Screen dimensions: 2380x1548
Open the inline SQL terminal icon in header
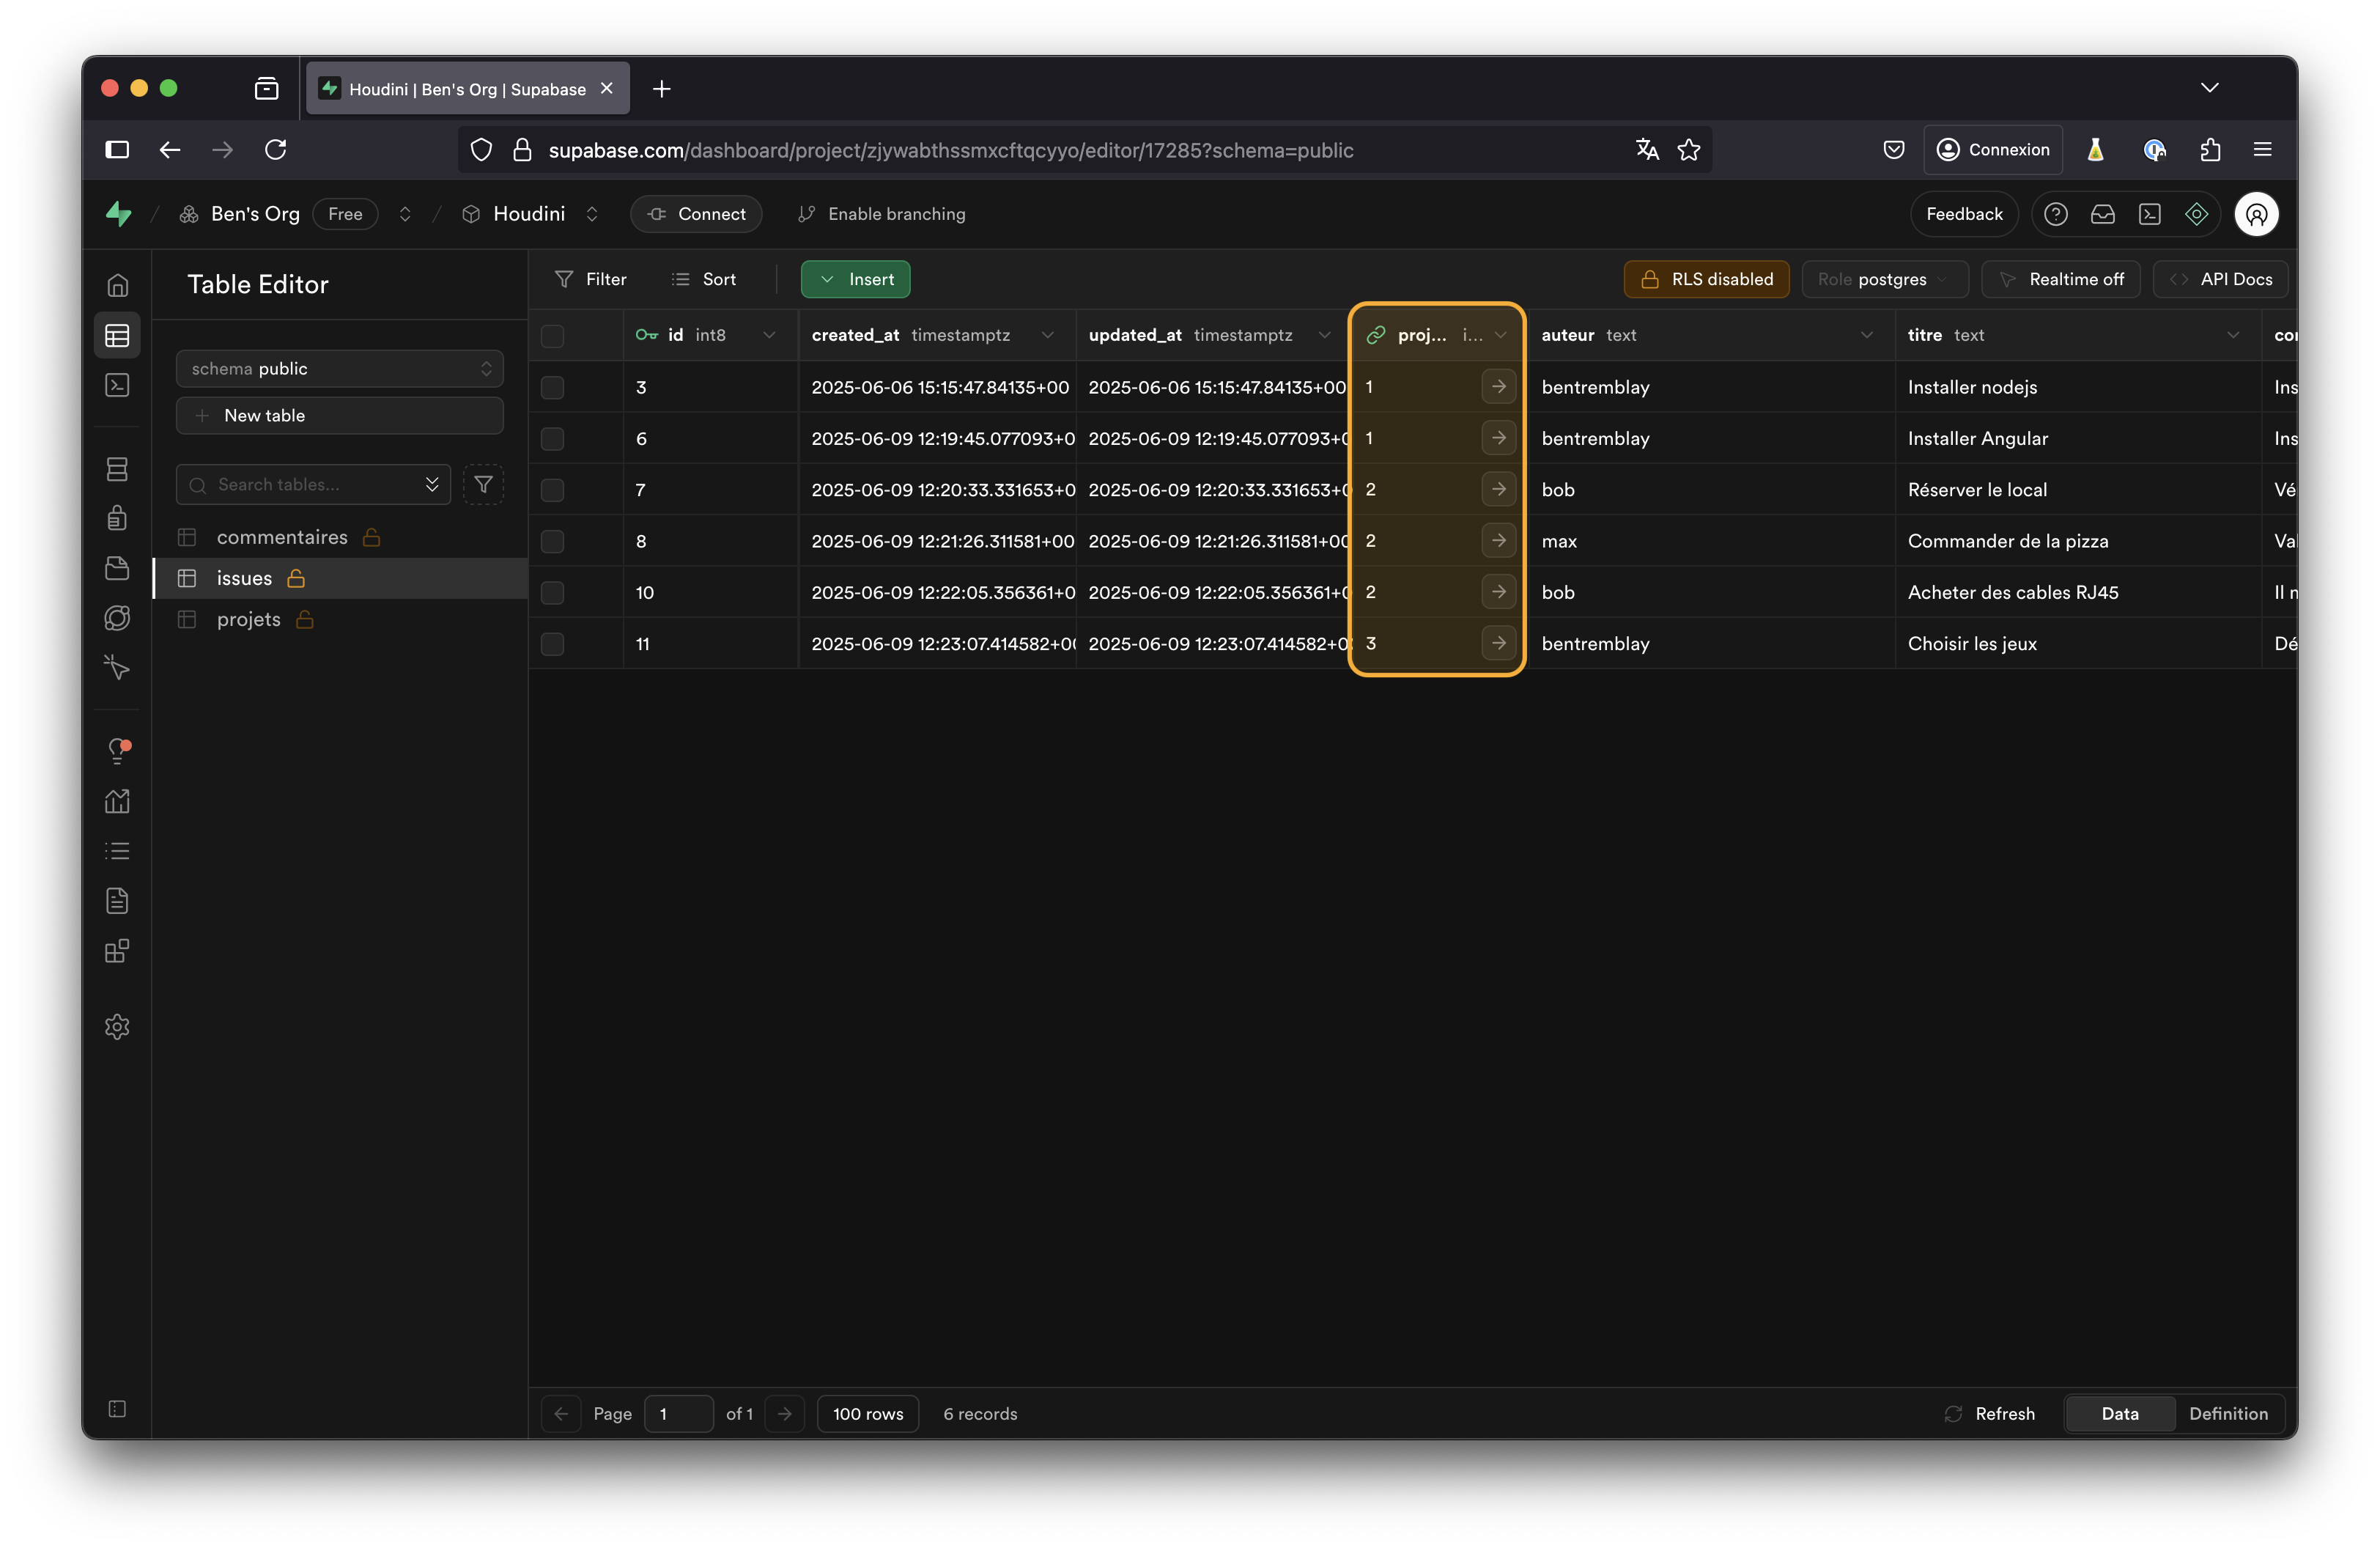tap(2150, 214)
